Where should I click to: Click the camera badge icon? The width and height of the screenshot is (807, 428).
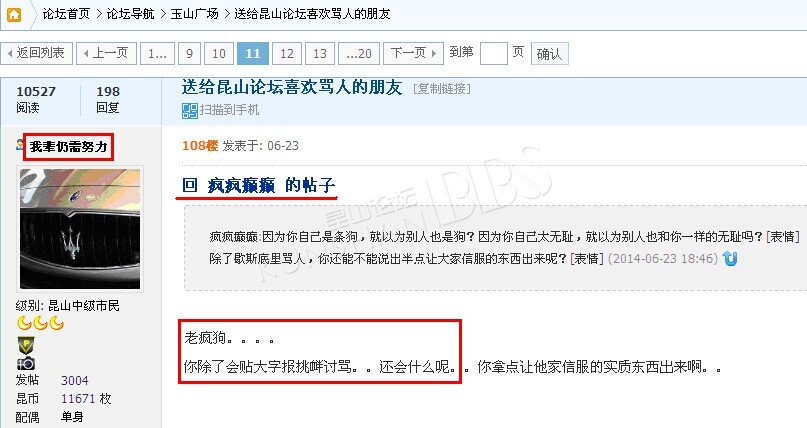coord(26,364)
